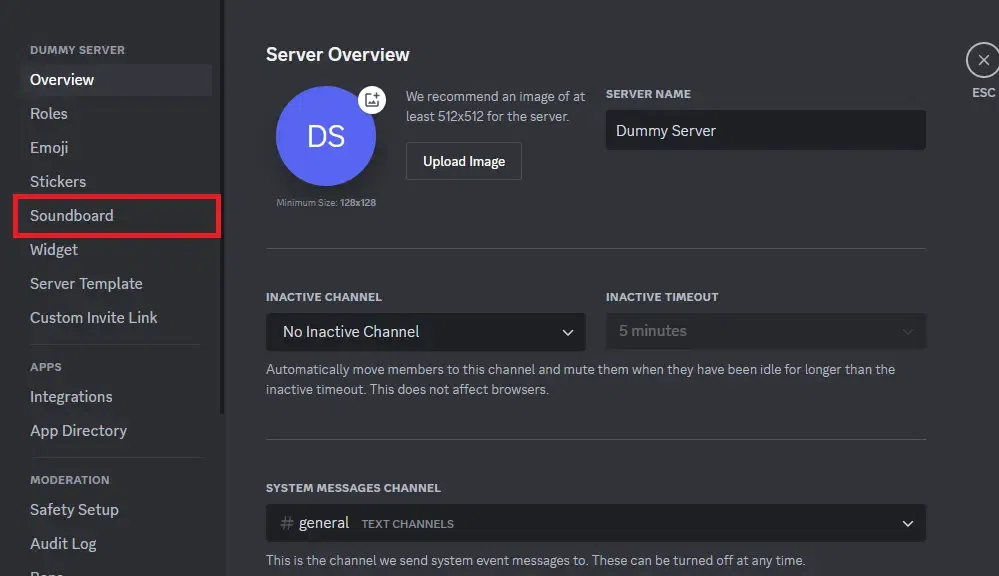Click the upload image icon on server avatar

pyautogui.click(x=372, y=99)
